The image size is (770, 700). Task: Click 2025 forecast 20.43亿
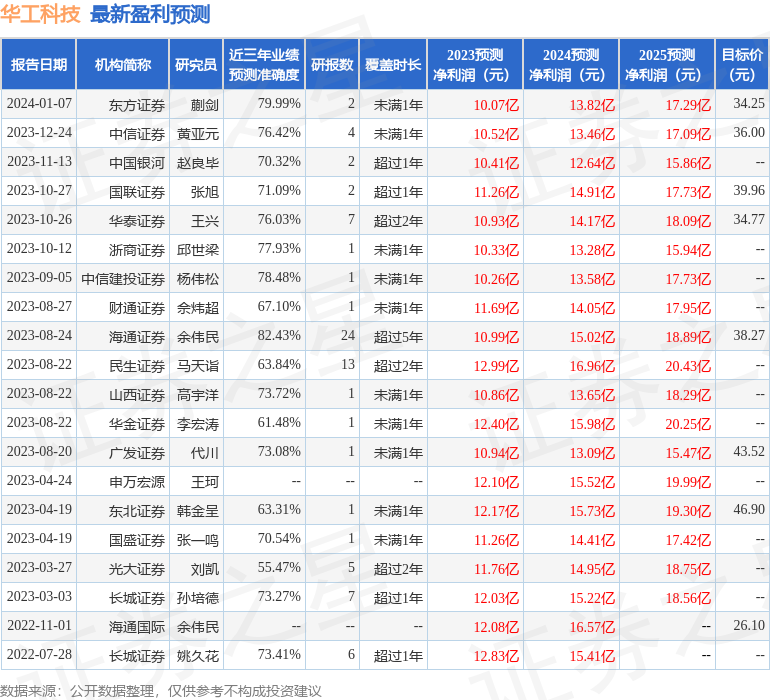point(688,366)
